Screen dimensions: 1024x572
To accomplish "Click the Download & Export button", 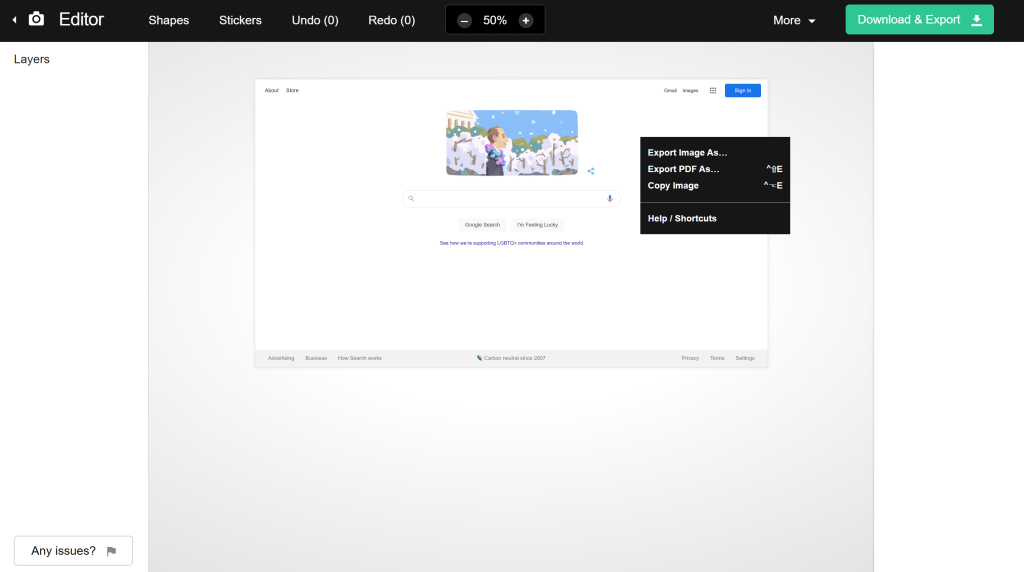I will click(919, 20).
